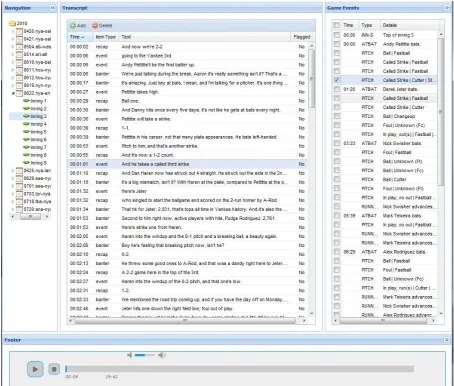Click the Transcript vertical scroll down arrow
The height and width of the screenshot is (386, 454).
point(312,313)
